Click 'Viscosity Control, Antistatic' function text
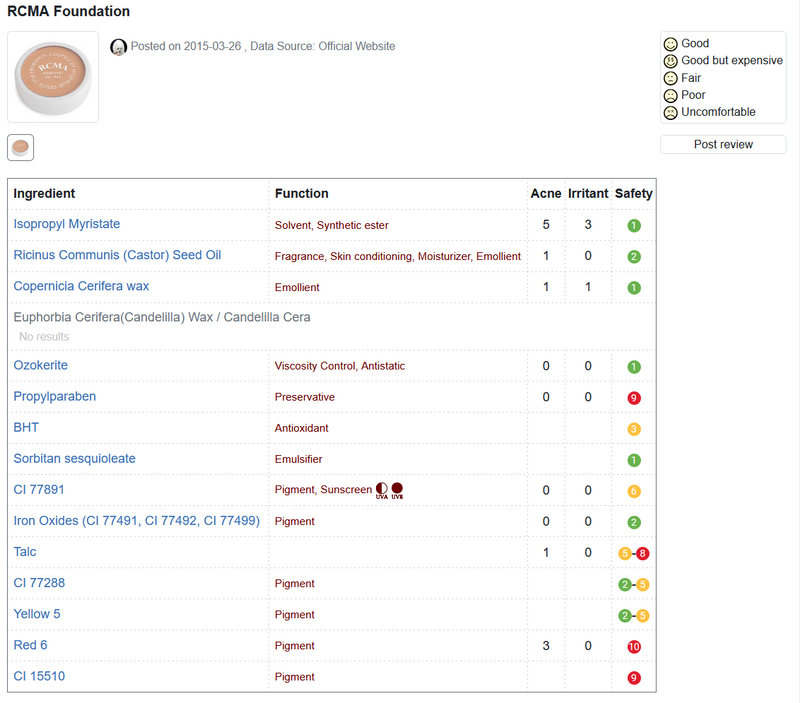Image resolution: width=800 pixels, height=703 pixels. click(340, 366)
